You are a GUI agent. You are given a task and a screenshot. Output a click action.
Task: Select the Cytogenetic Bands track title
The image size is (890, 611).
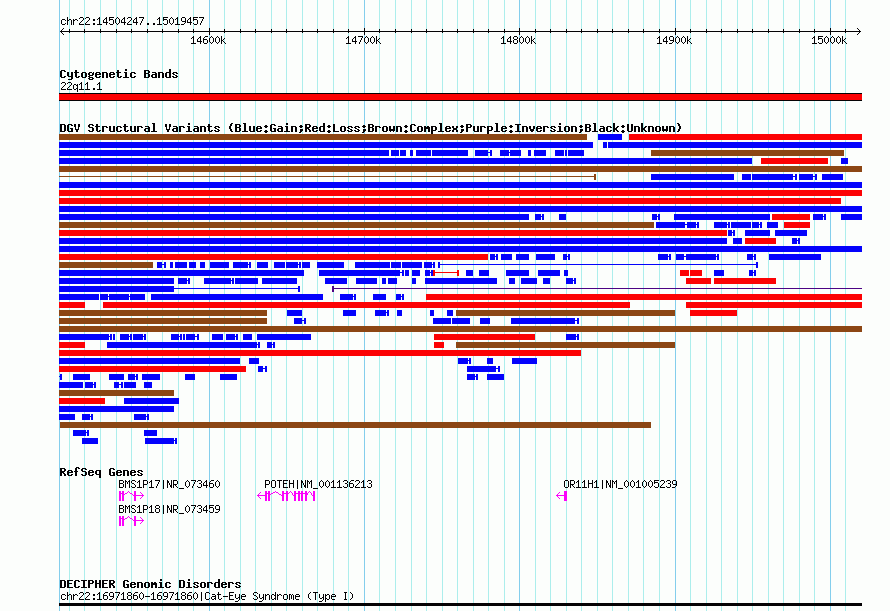119,74
